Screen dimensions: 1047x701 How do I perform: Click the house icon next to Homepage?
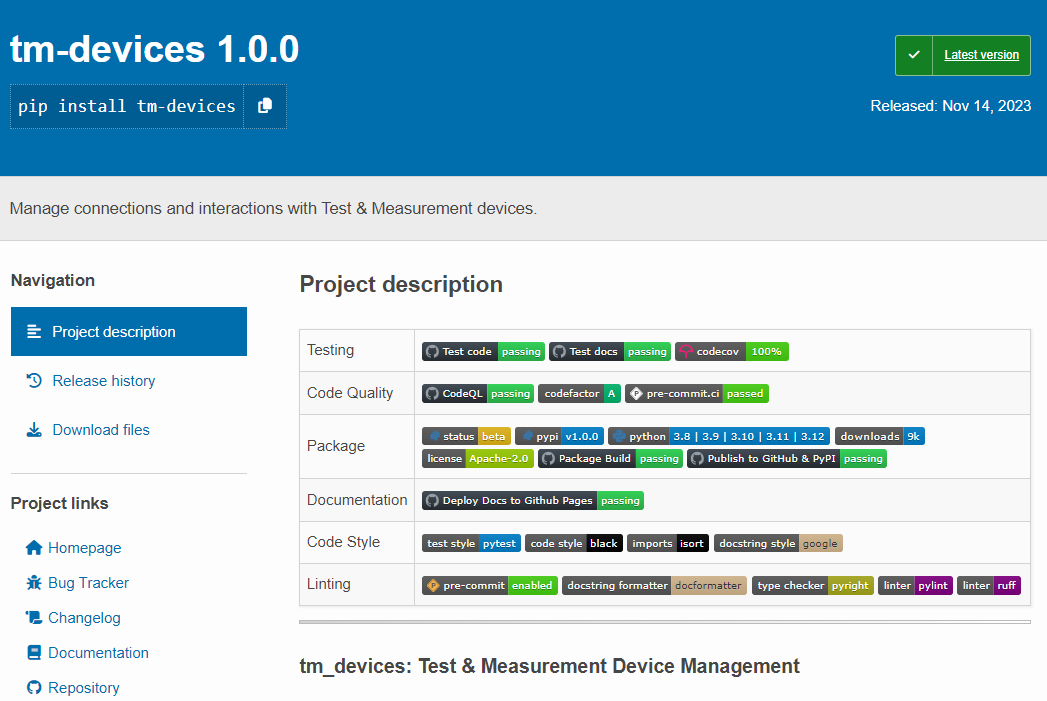pos(34,548)
